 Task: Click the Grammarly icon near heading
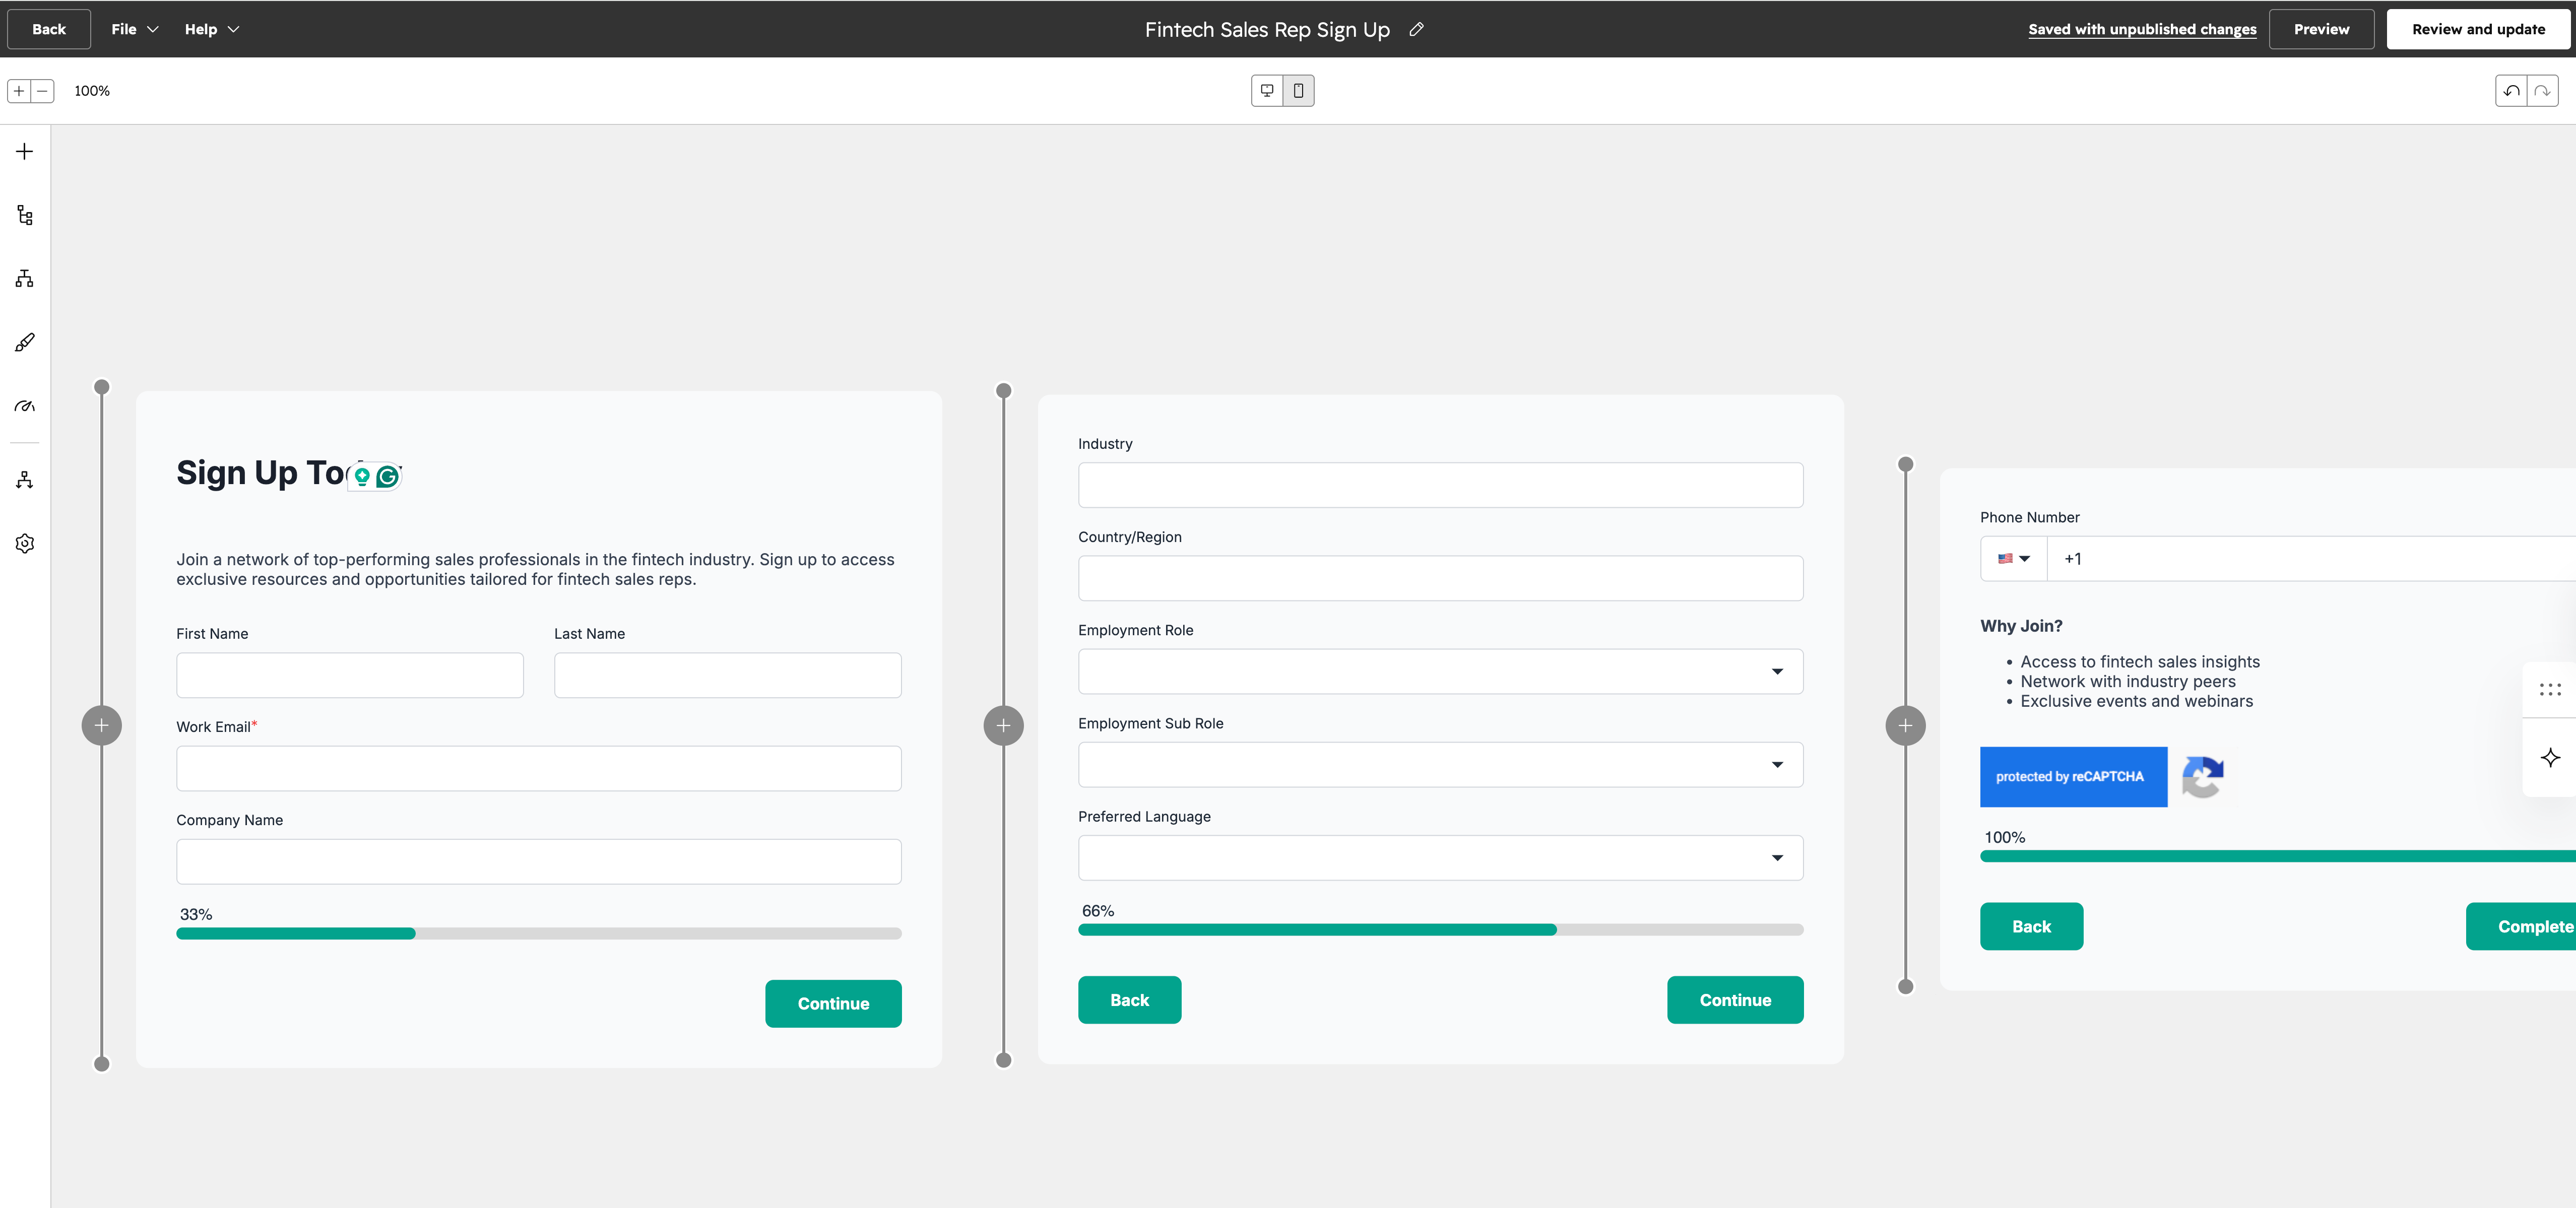click(x=387, y=477)
